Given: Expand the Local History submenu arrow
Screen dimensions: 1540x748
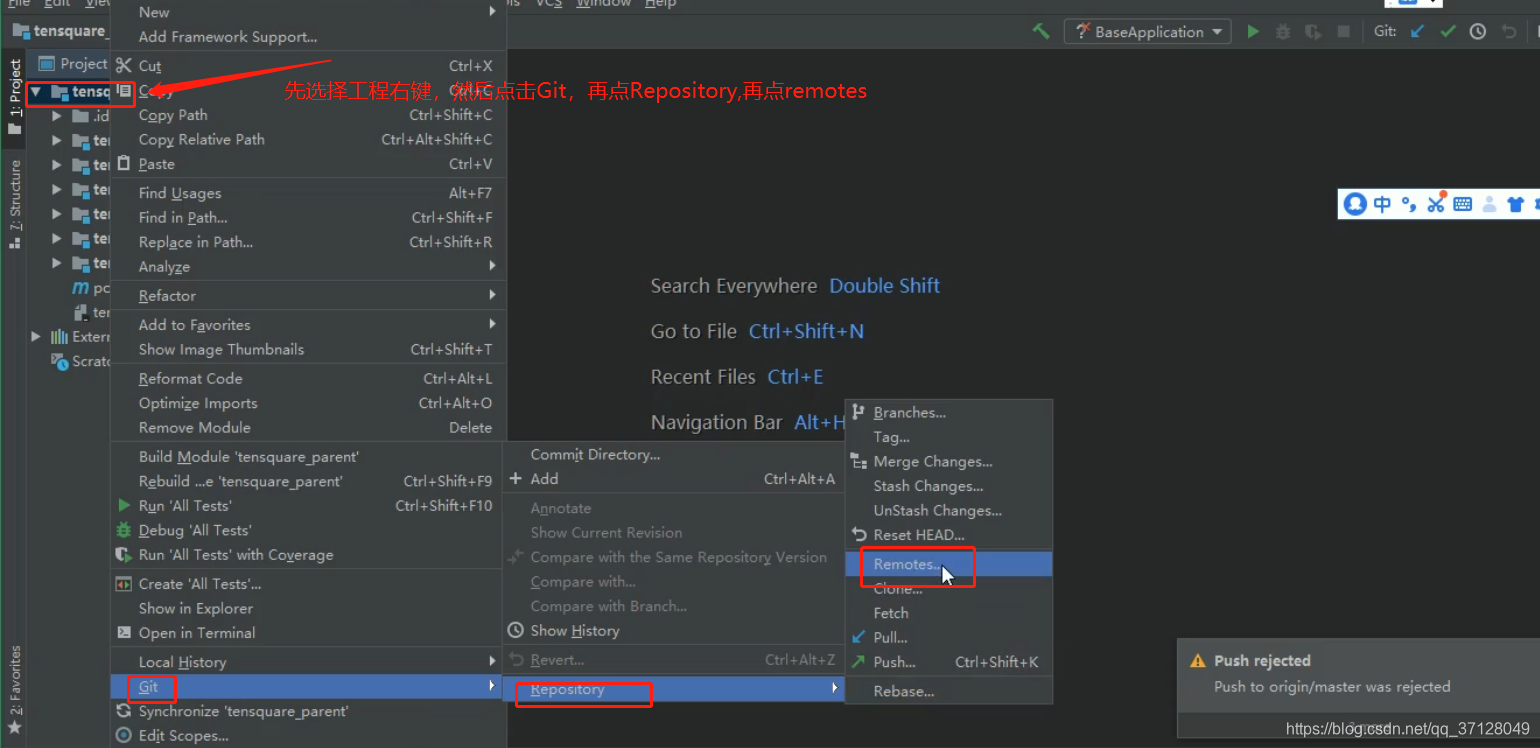Looking at the screenshot, I should click(x=492, y=661).
